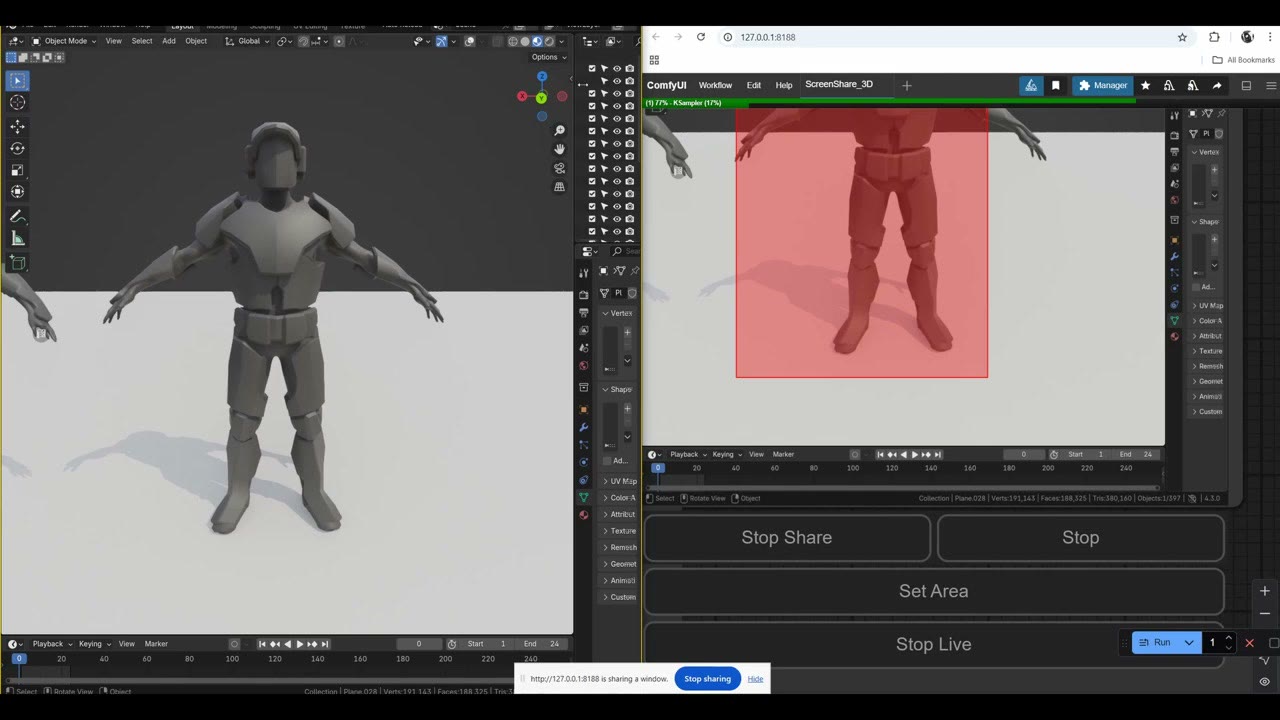The image size is (1280, 720).
Task: Switch perspective/orthographic grid icon in viewport
Action: tap(560, 187)
